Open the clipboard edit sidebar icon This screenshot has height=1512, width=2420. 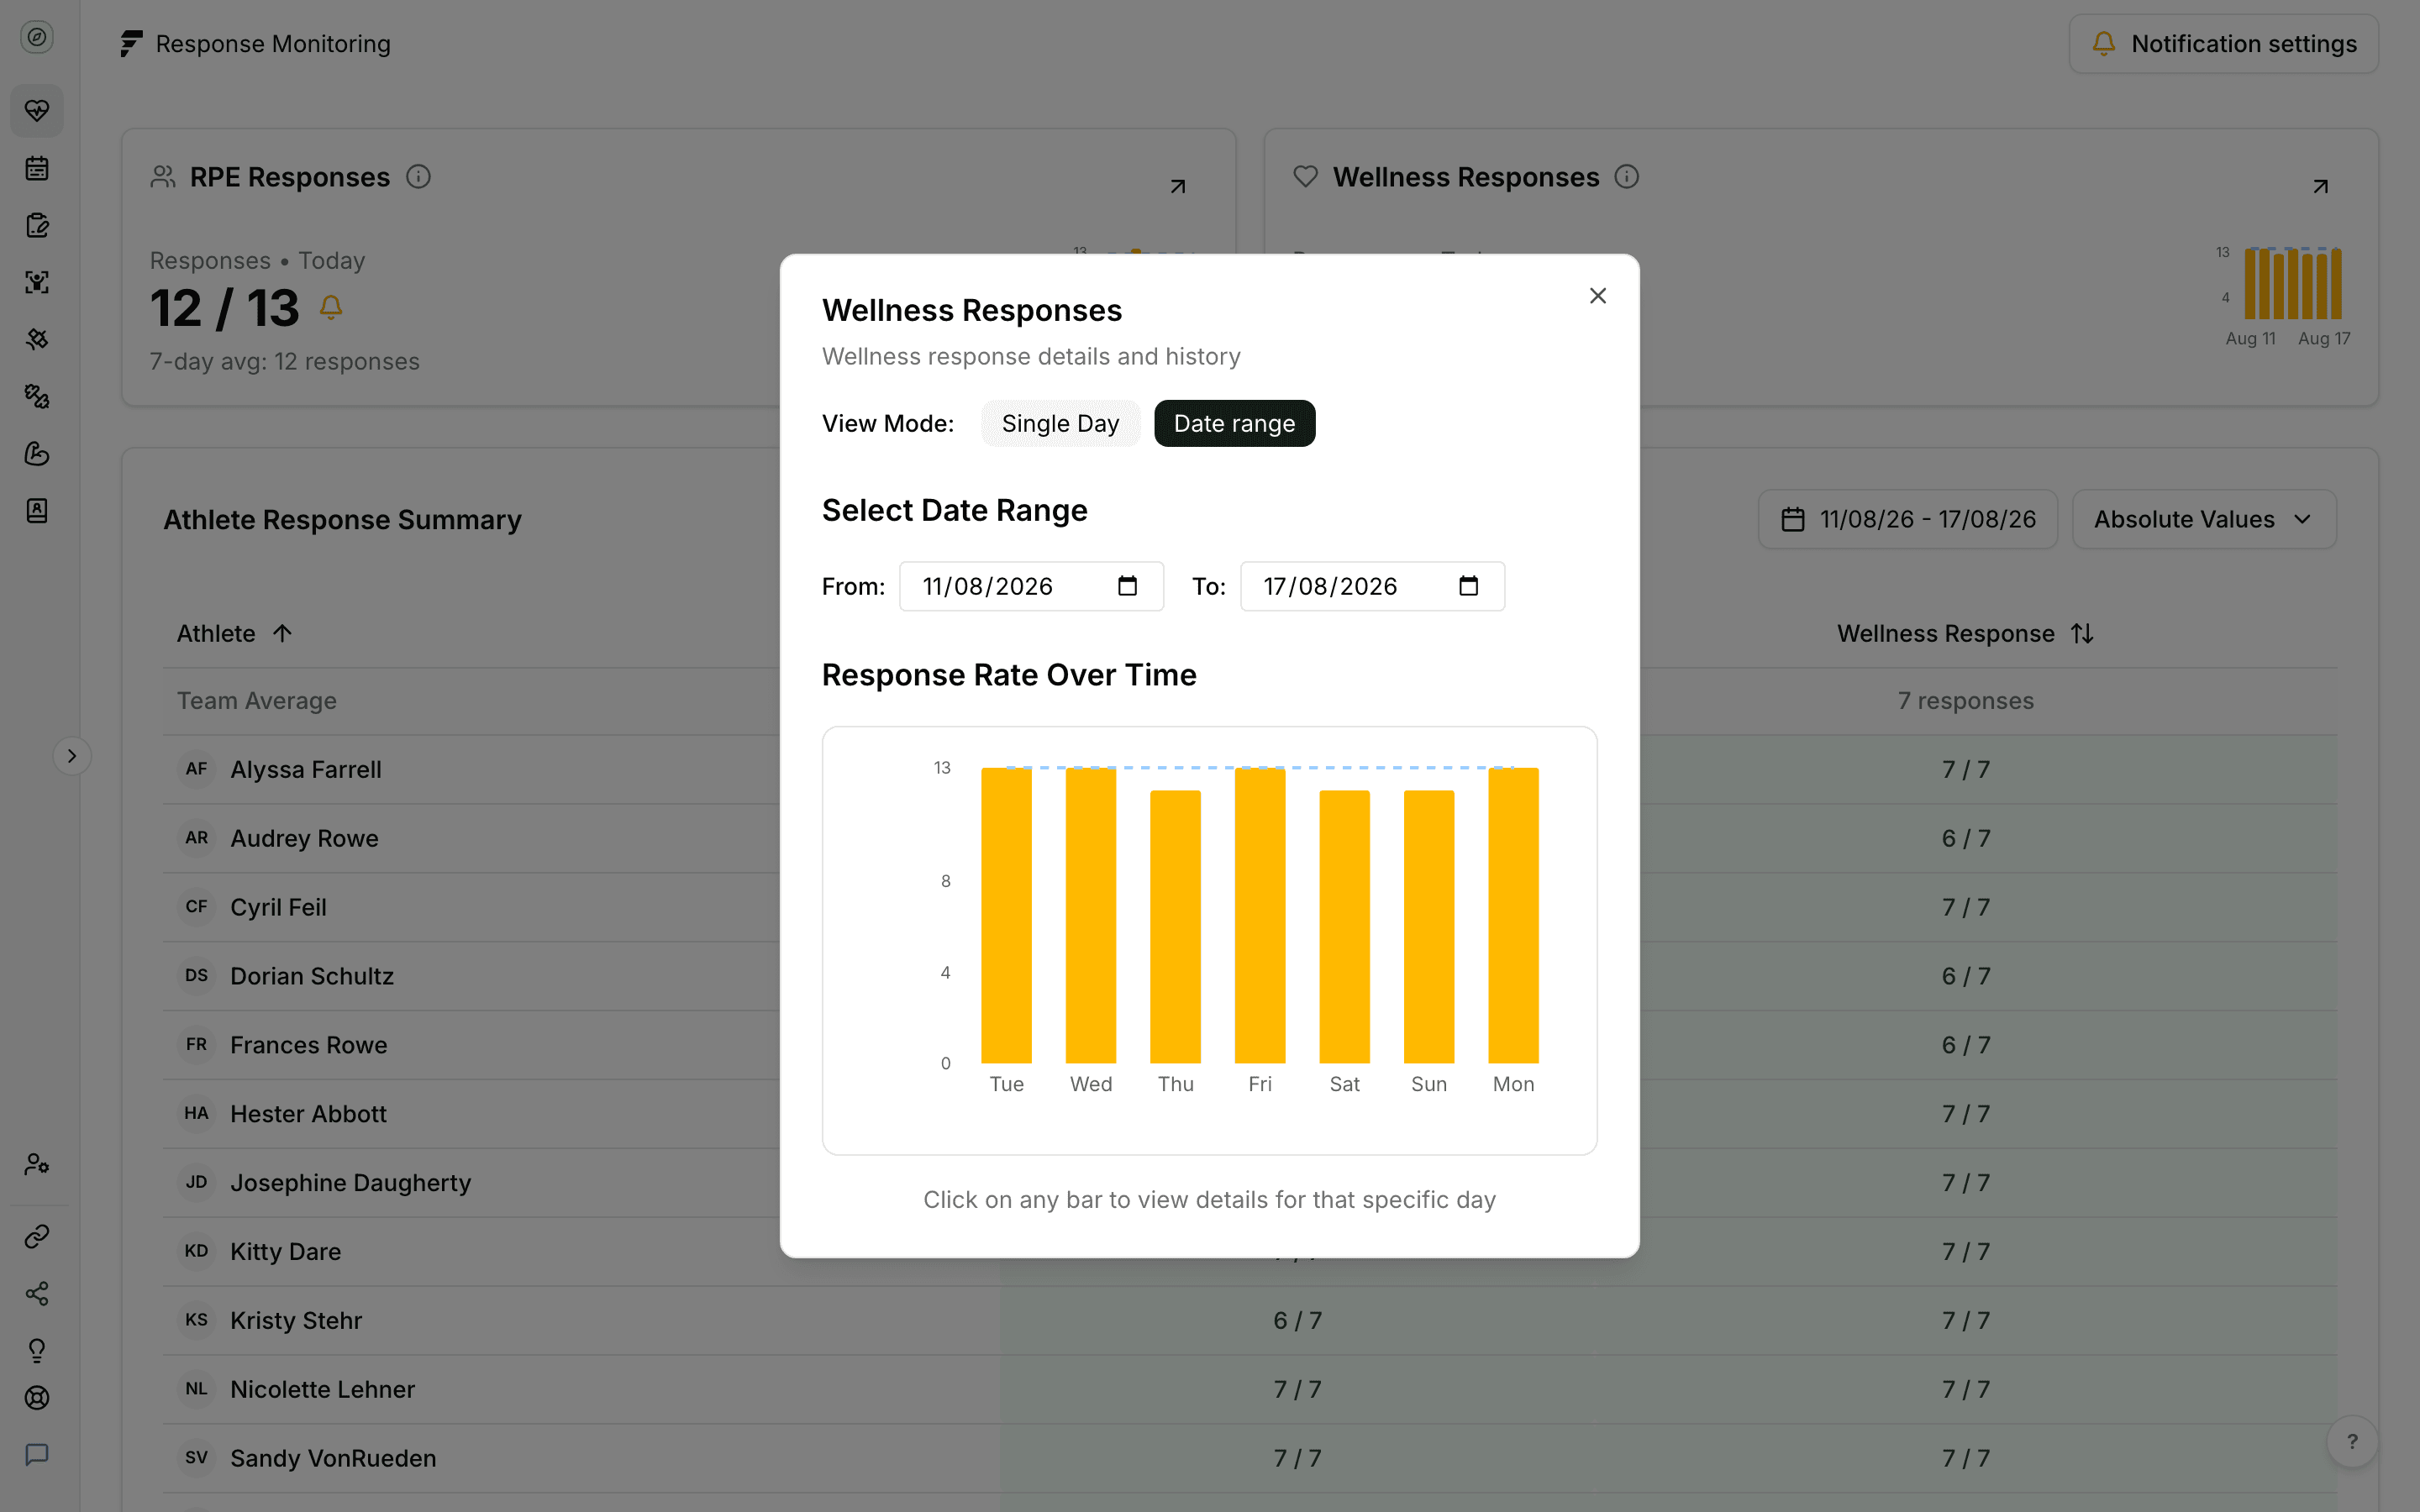pyautogui.click(x=37, y=225)
